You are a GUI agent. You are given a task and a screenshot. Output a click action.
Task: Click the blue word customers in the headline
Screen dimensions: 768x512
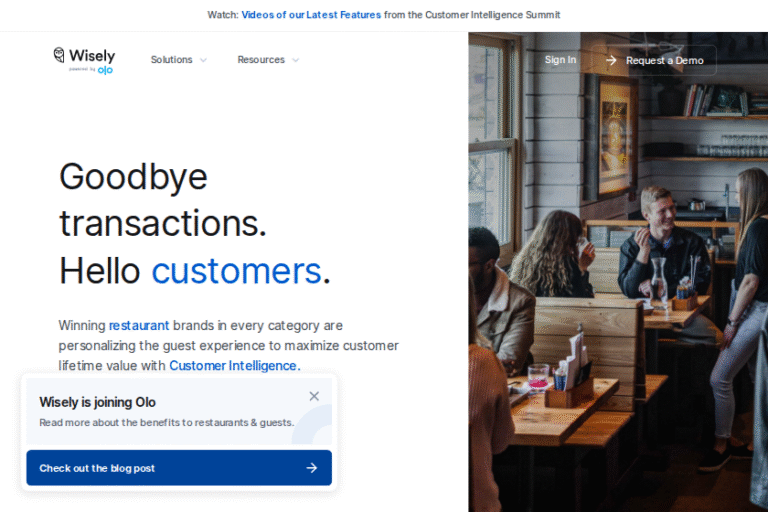(x=237, y=271)
